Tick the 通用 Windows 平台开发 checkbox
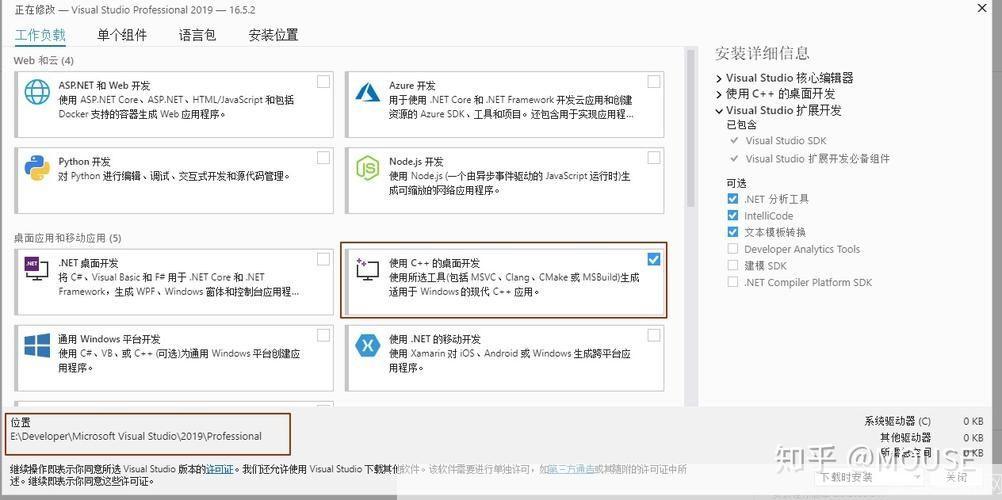The height and width of the screenshot is (500, 1002). (x=323, y=335)
